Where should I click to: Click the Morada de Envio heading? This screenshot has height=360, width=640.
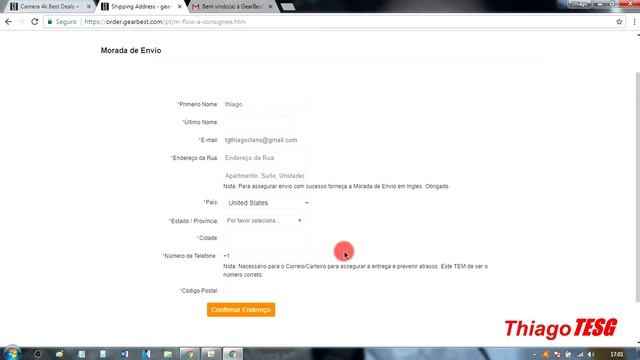click(x=131, y=51)
